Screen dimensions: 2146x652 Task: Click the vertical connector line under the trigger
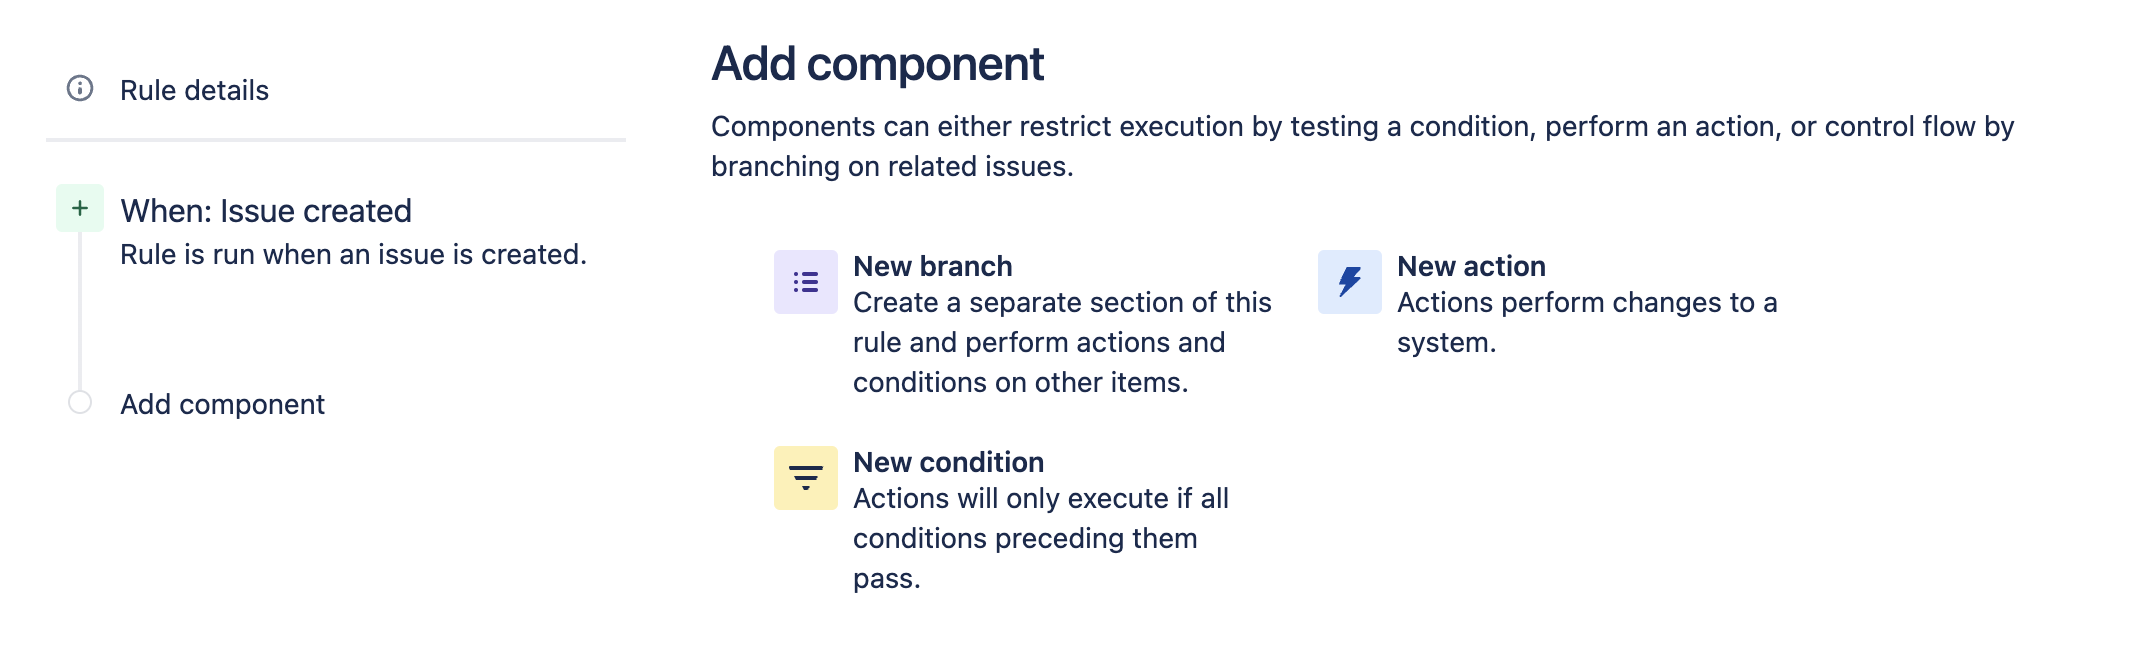80,310
